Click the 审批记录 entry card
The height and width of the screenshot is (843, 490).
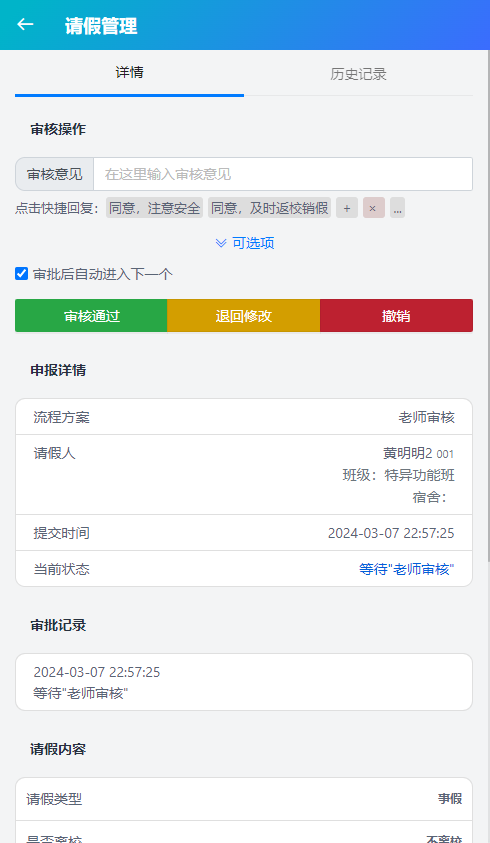pos(244,682)
